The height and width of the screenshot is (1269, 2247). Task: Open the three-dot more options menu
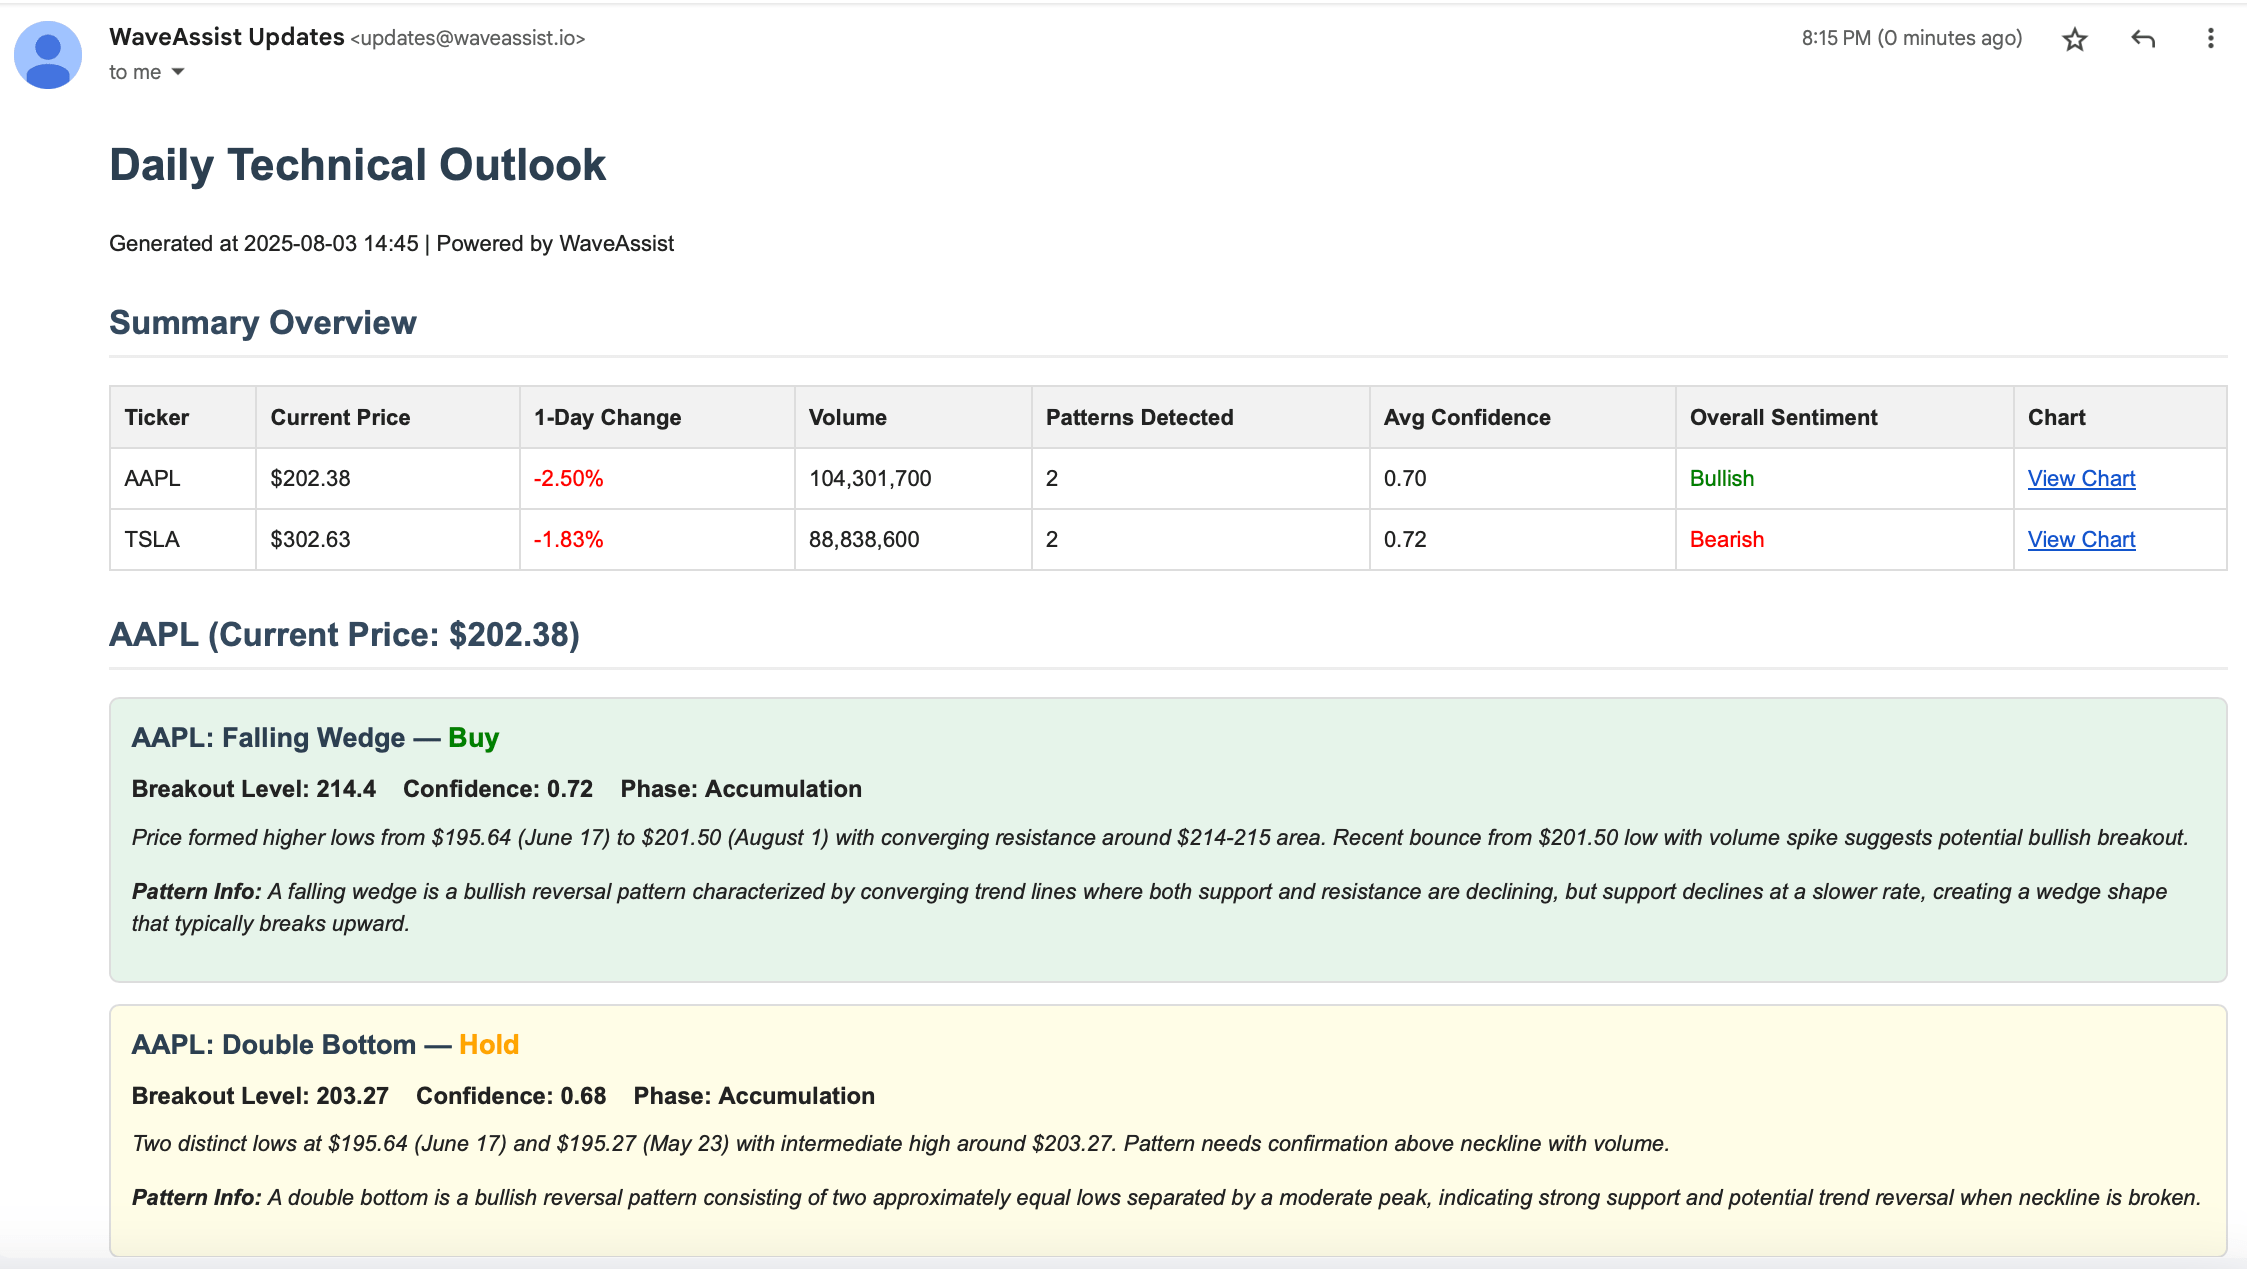[x=2210, y=39]
